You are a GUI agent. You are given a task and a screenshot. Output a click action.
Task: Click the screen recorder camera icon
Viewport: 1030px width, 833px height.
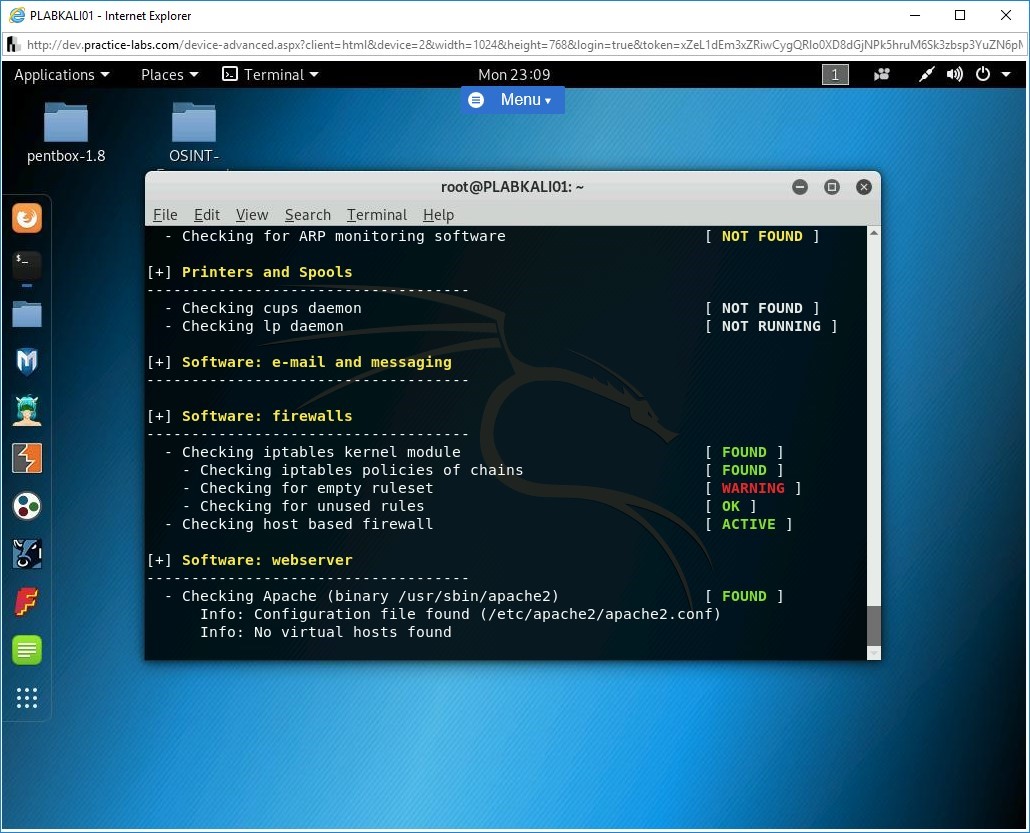[882, 75]
